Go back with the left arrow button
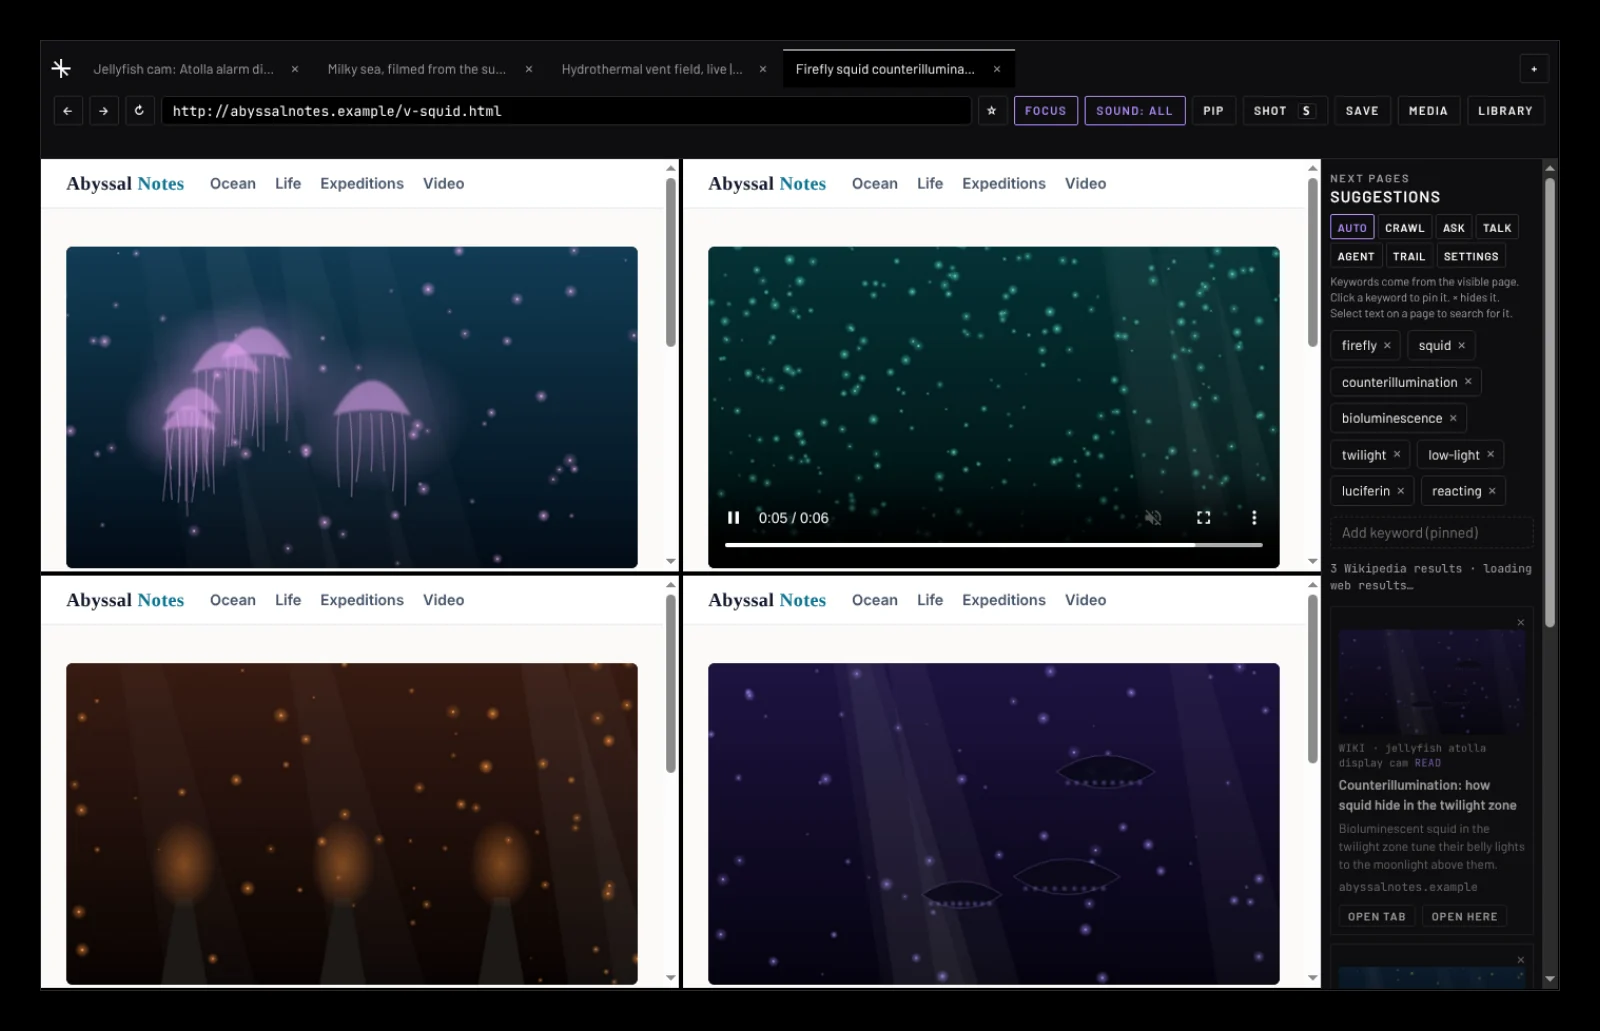 (x=67, y=111)
